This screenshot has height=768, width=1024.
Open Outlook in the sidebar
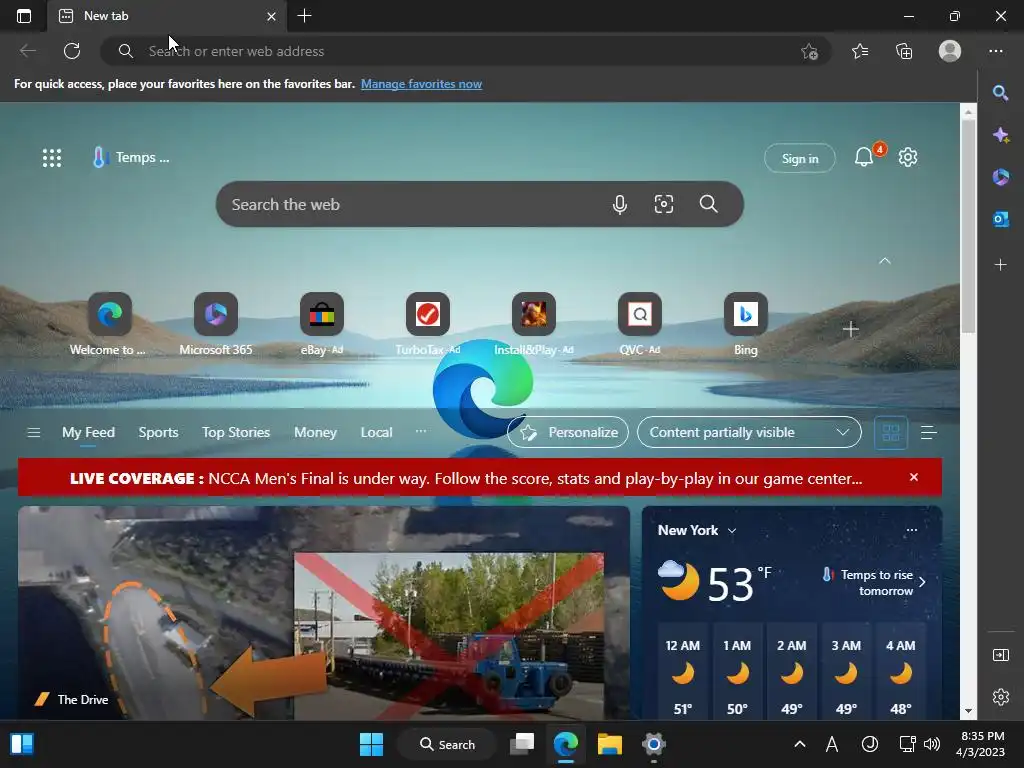[x=1000, y=219]
